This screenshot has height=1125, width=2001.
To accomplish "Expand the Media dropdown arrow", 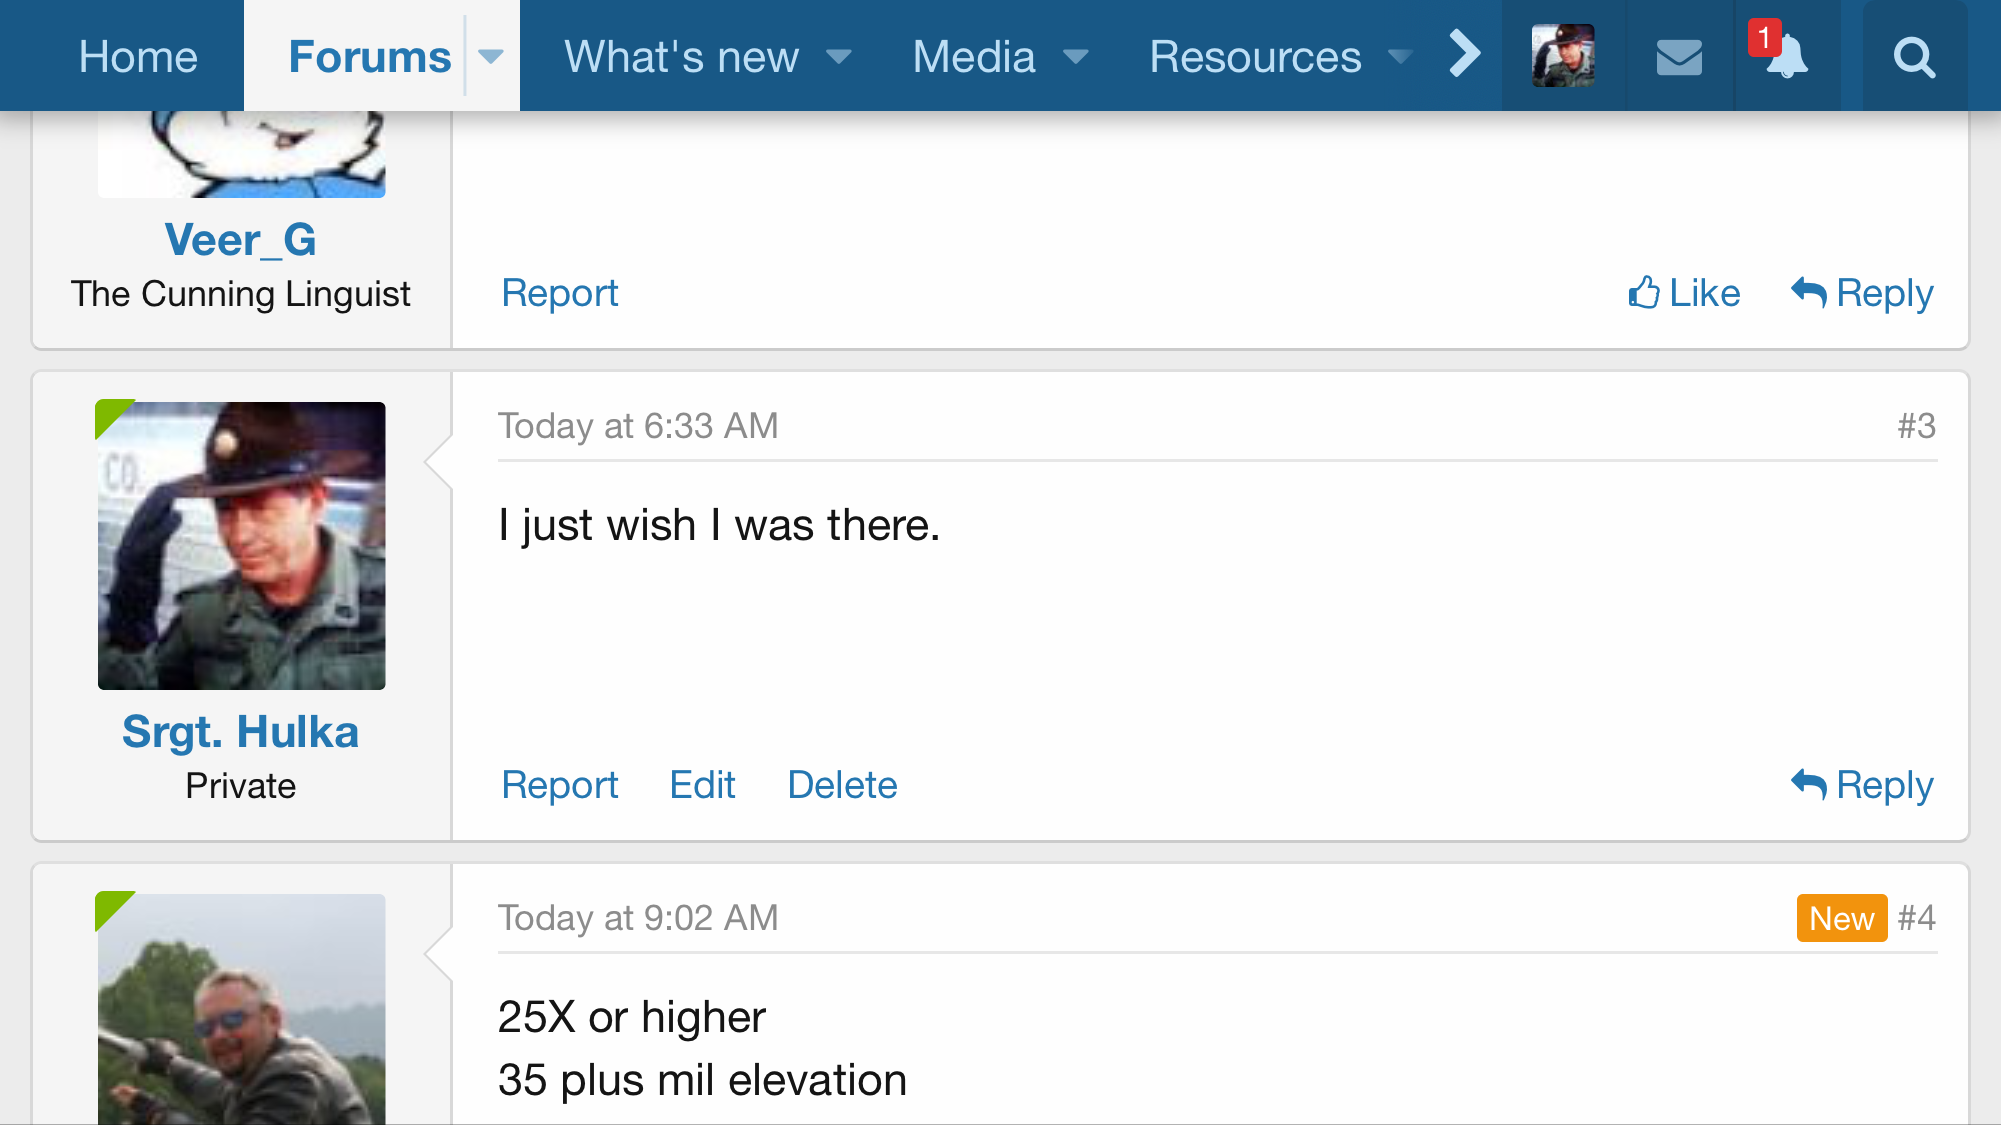I will pos(1075,57).
